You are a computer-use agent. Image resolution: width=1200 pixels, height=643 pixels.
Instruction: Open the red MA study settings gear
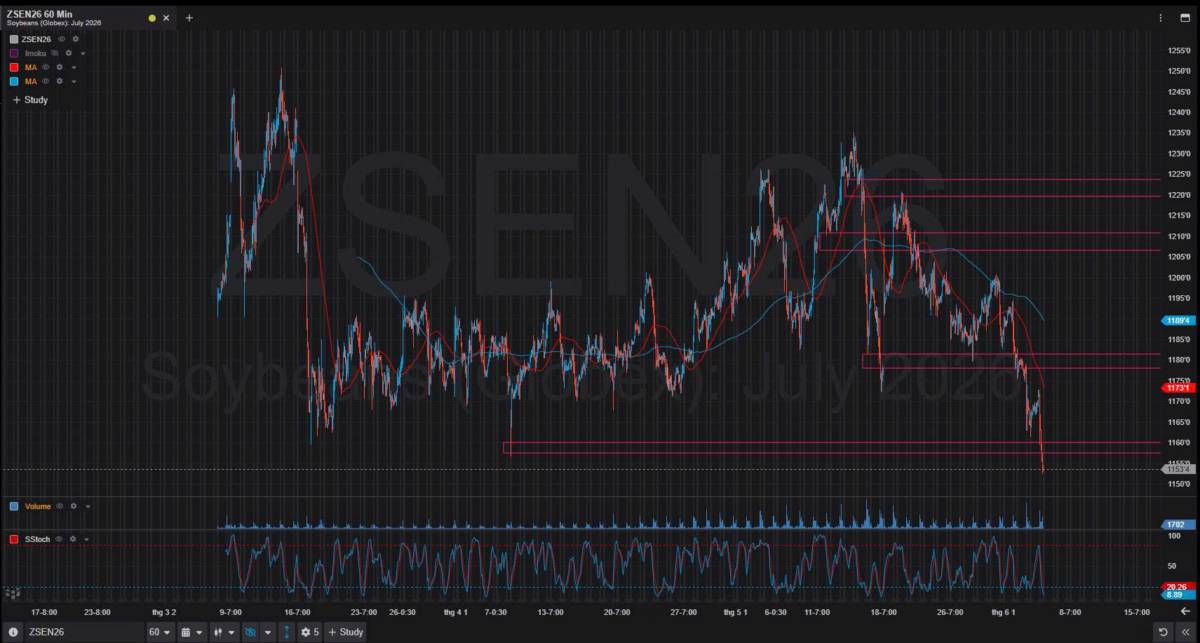60,67
